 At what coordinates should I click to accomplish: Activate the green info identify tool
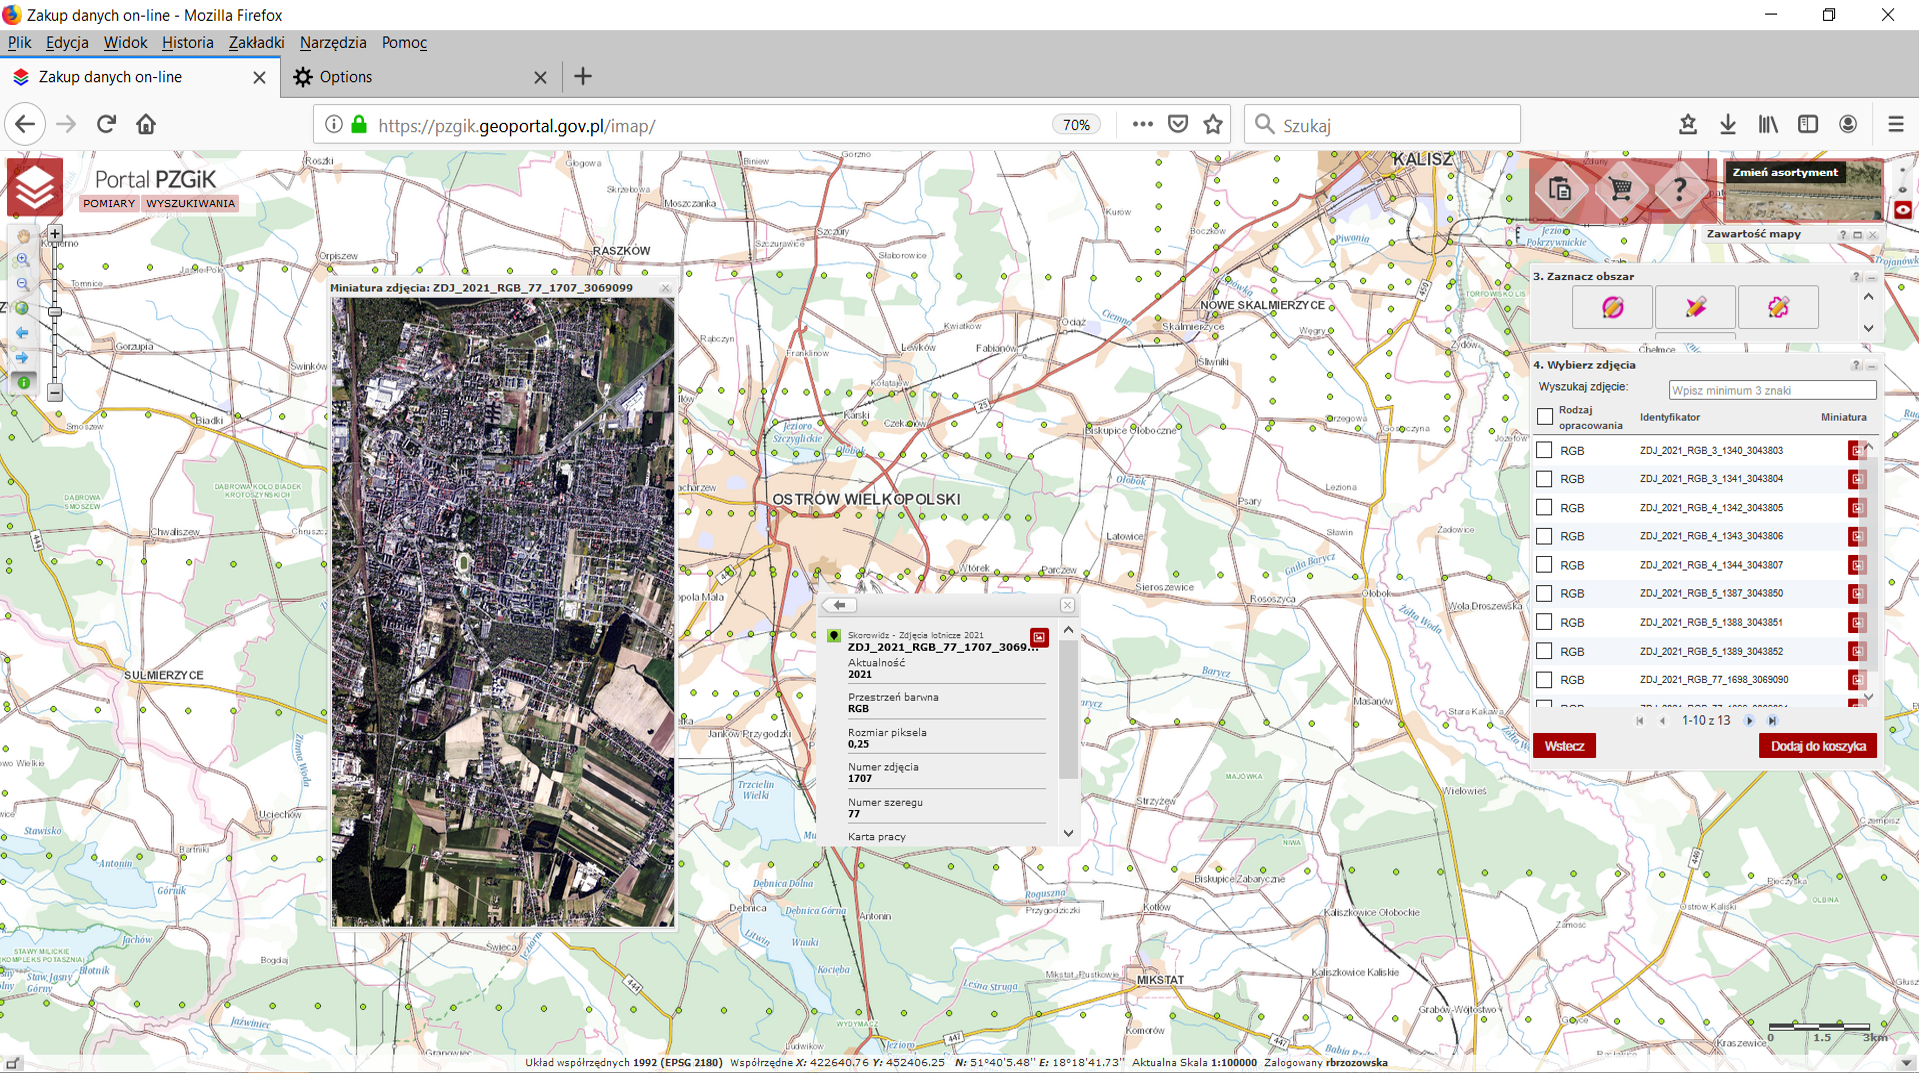[x=23, y=383]
